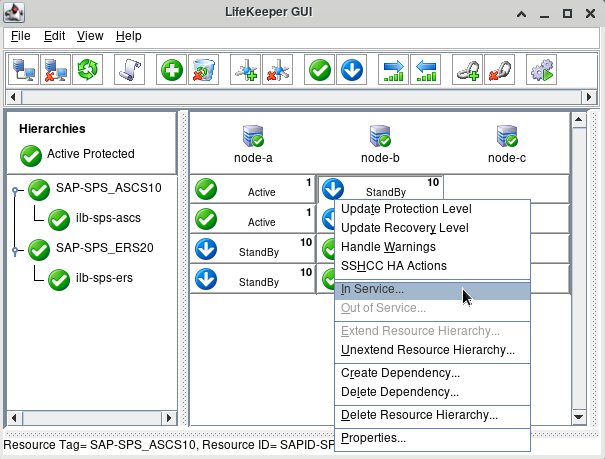Click the toolbar's horizontal scrollbar right arrow

(590, 97)
